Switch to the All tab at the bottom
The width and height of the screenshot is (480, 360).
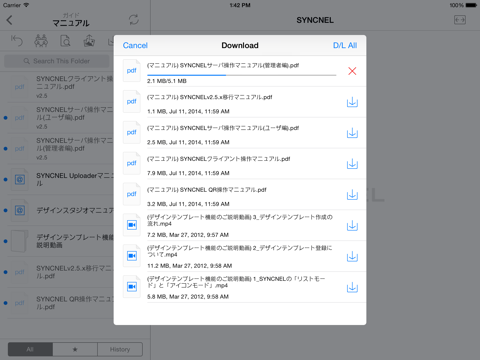pos(30,349)
